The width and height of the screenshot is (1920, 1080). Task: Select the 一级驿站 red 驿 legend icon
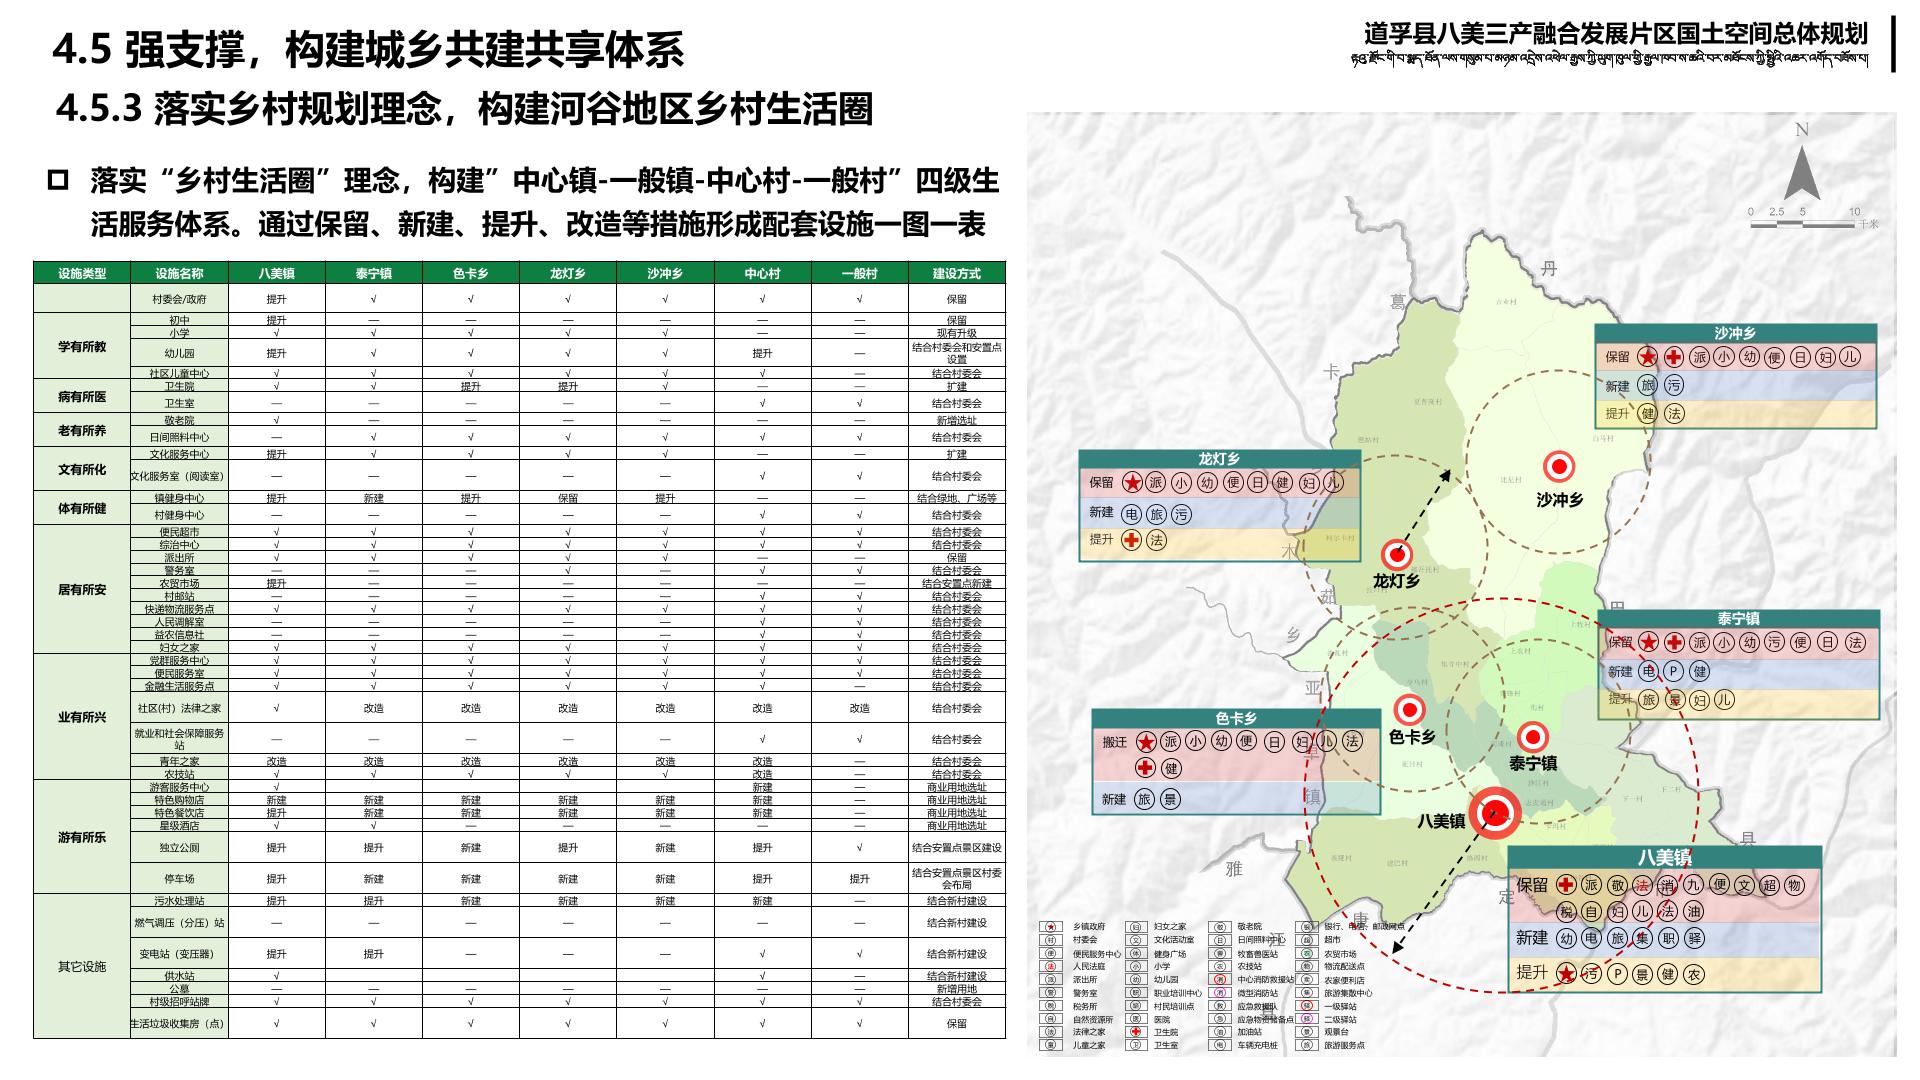pyautogui.click(x=1307, y=1005)
